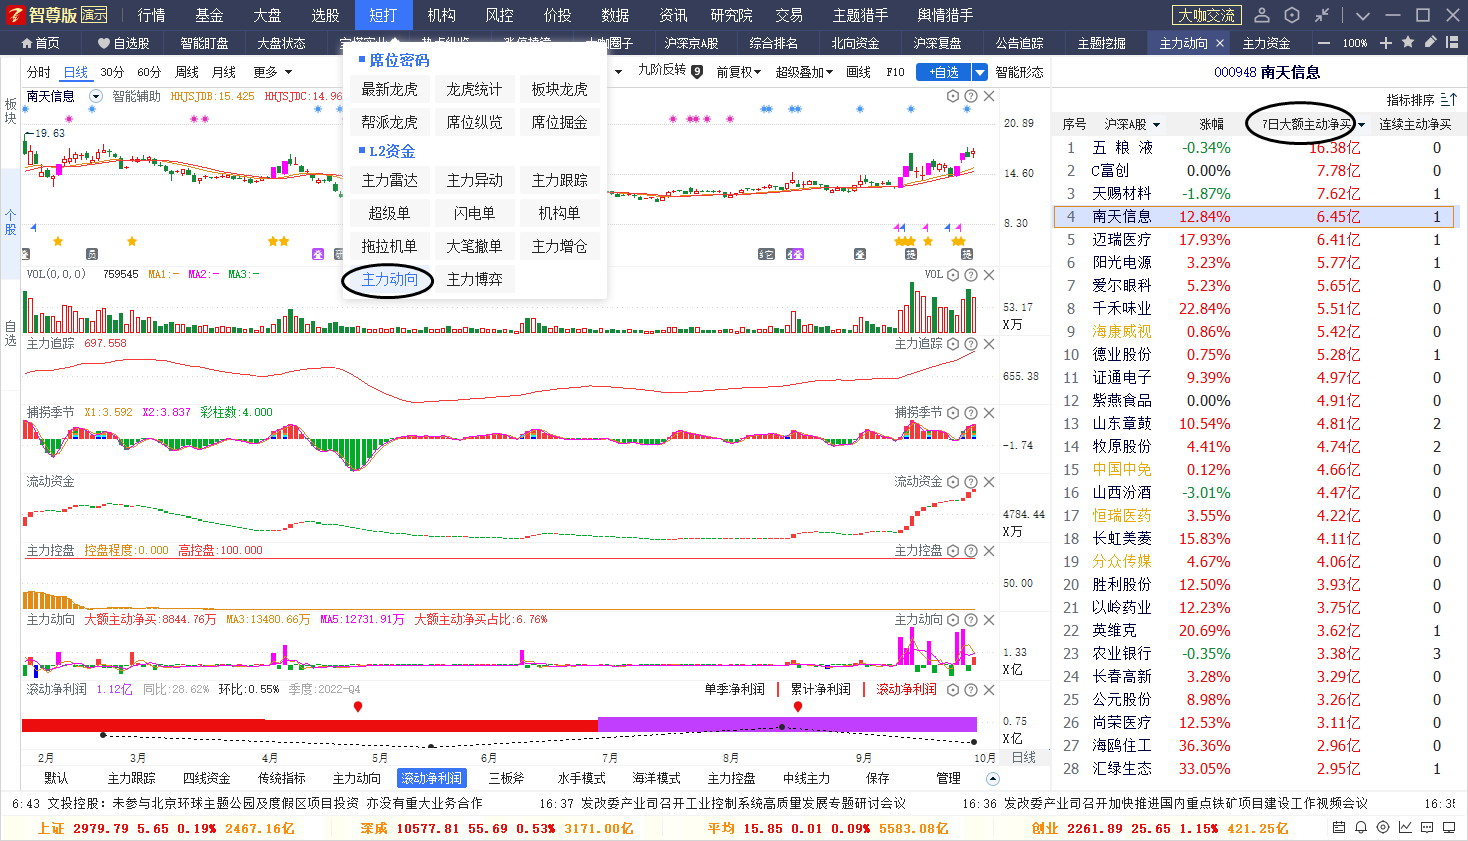Switch chart to 60分 period
Image resolution: width=1468 pixels, height=841 pixels.
149,72
